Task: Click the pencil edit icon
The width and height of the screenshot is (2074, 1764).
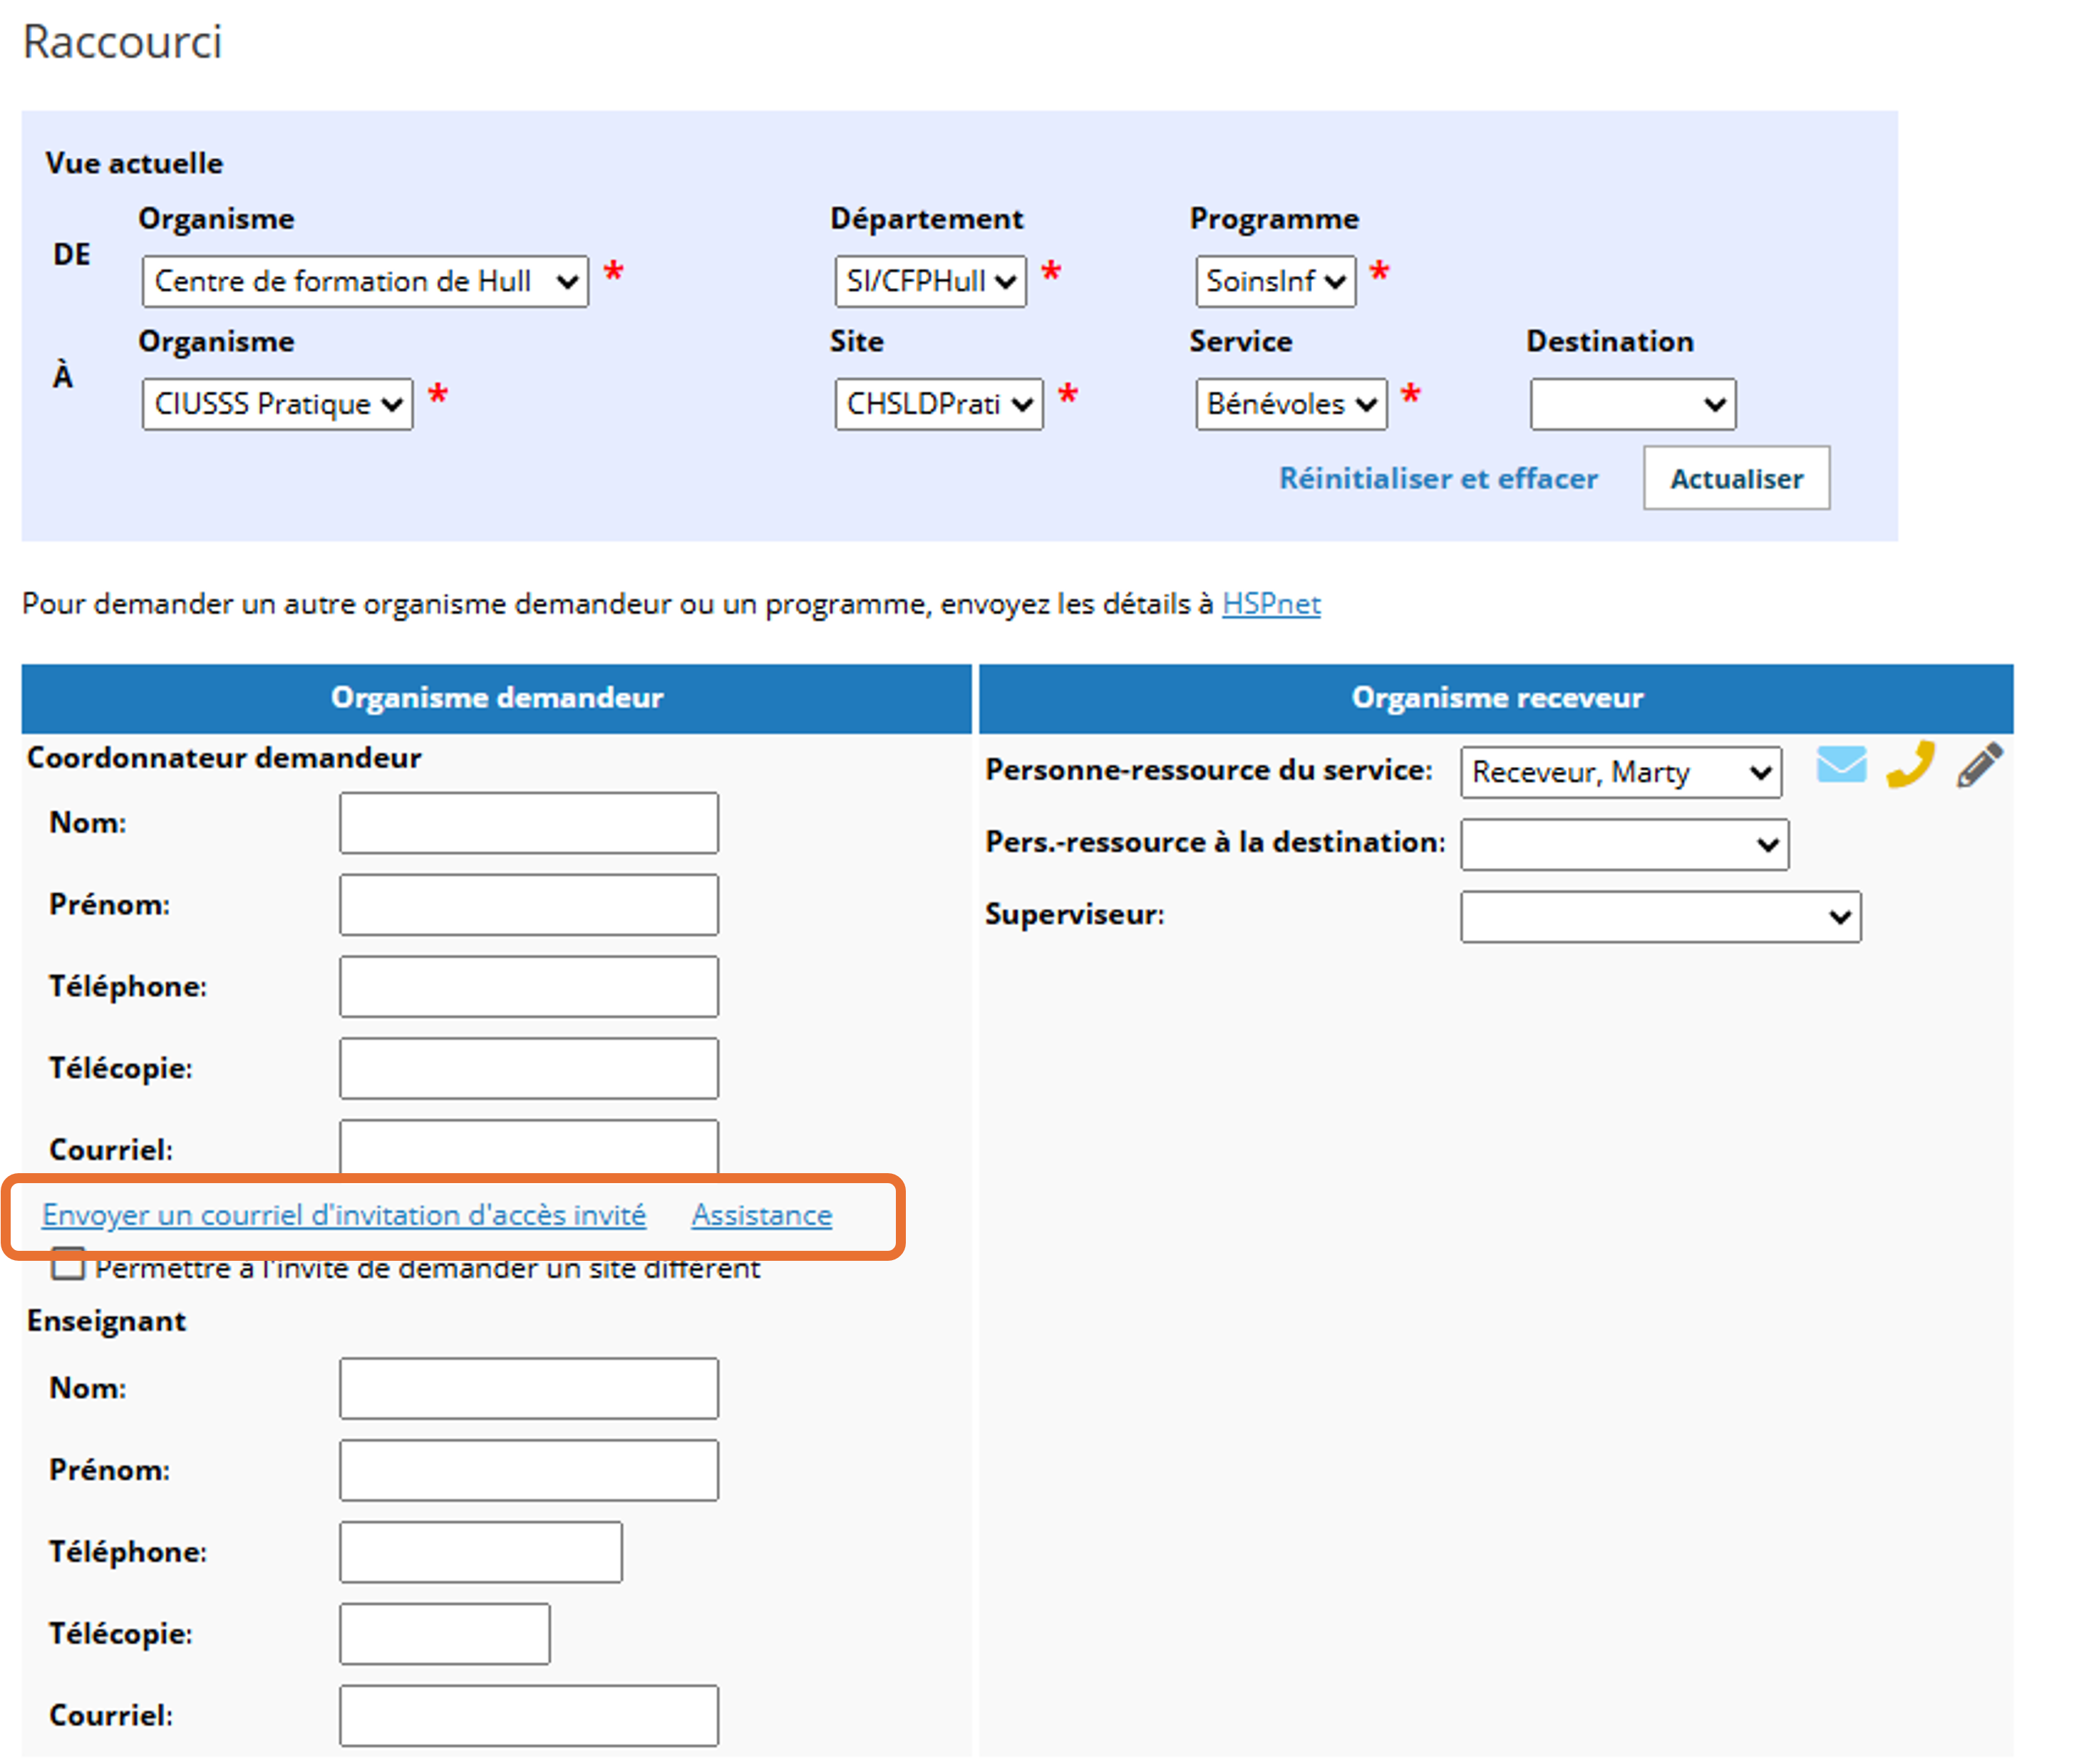Action: click(x=1979, y=766)
